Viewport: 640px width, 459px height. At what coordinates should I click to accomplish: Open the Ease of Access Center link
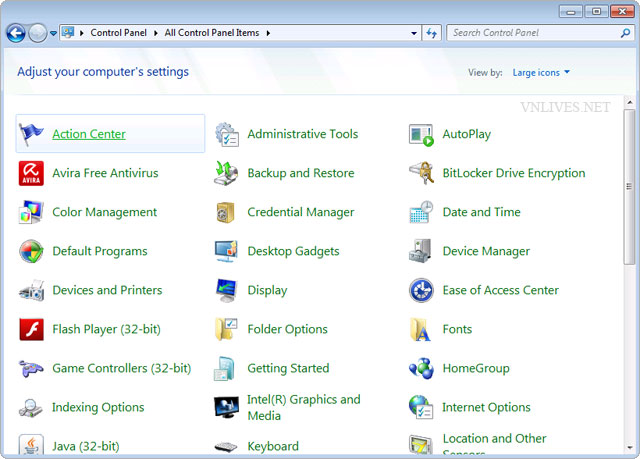(x=501, y=290)
